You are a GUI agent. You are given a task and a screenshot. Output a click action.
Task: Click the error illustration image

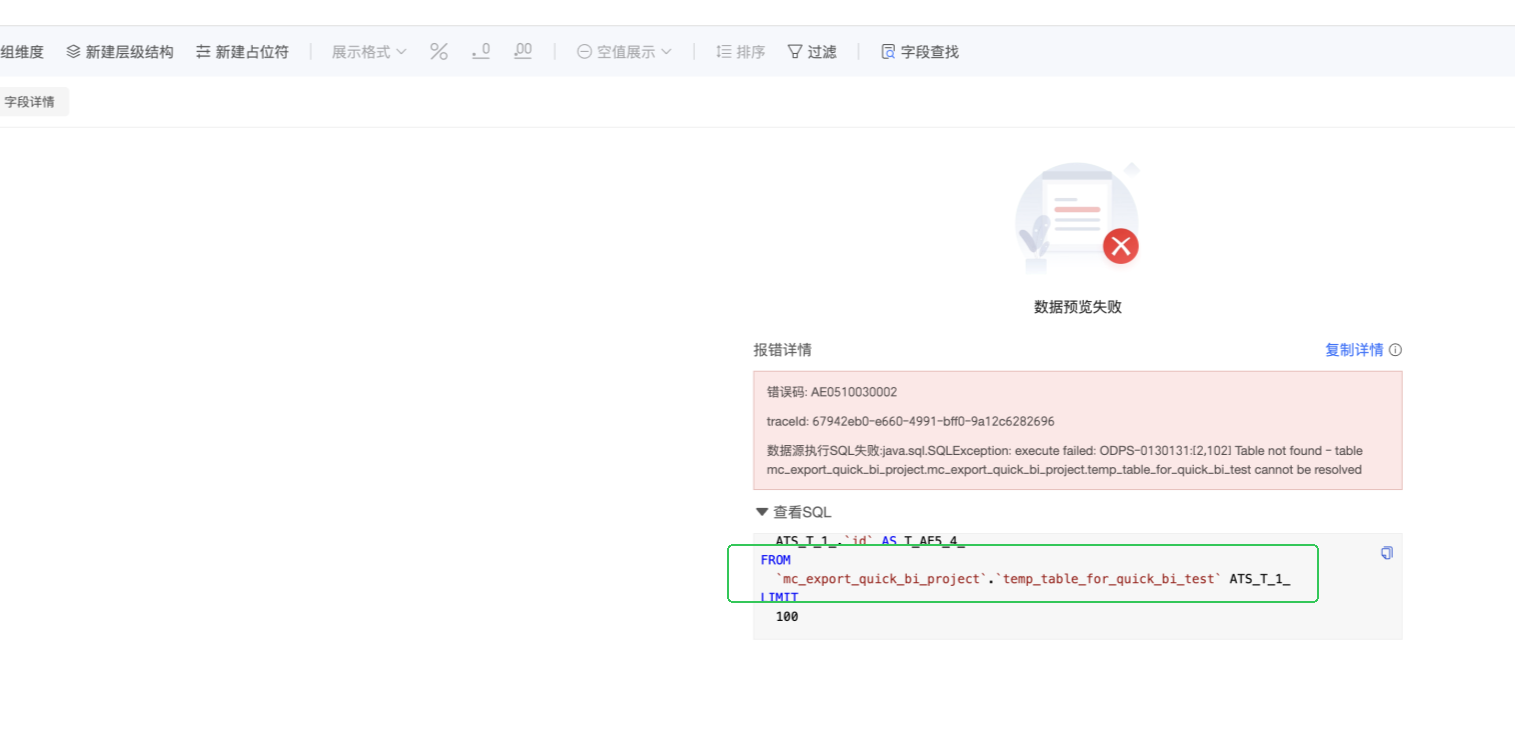(1078, 218)
